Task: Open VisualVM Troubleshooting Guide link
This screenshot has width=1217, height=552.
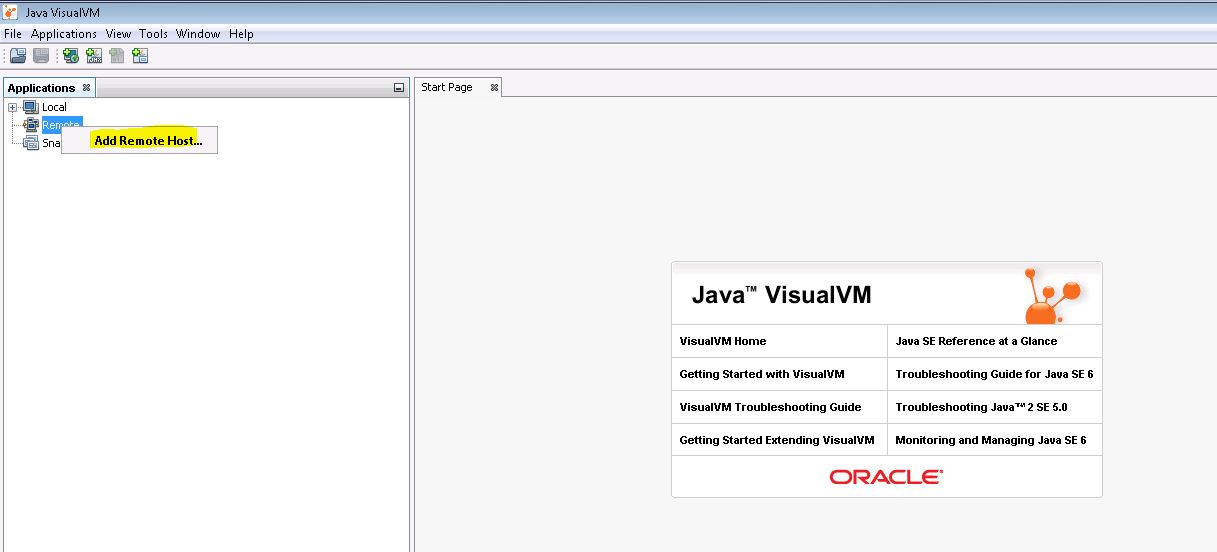Action: pos(770,407)
